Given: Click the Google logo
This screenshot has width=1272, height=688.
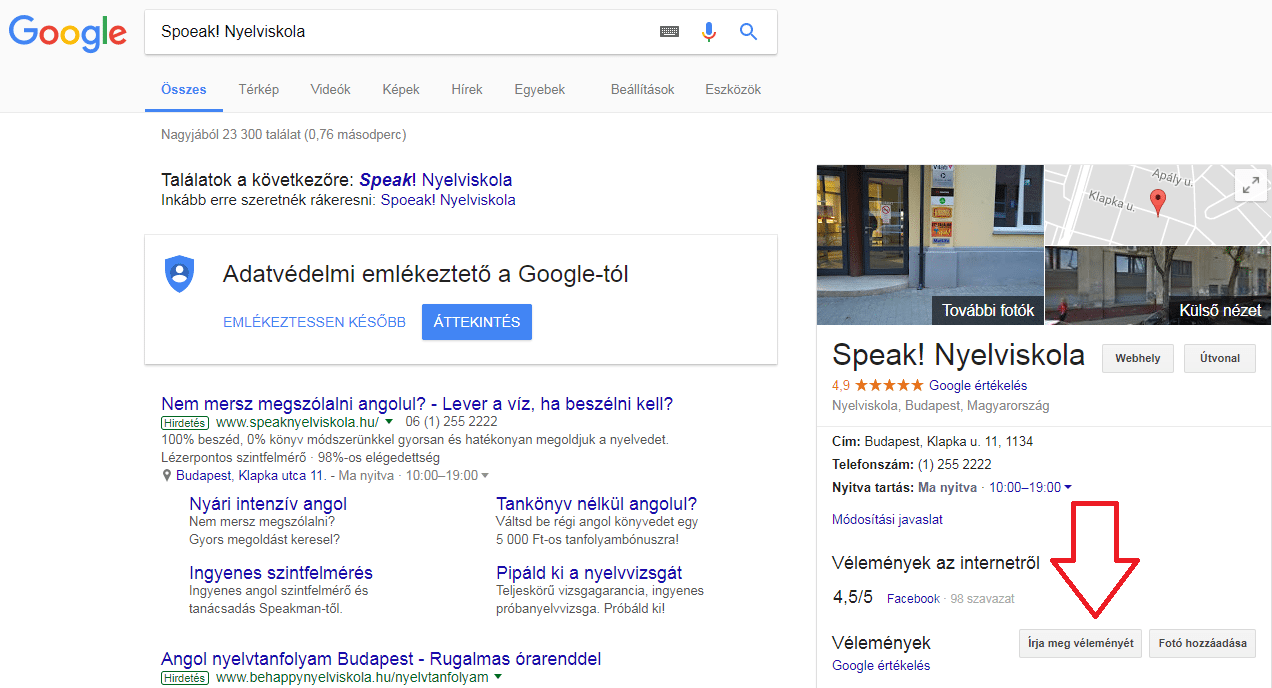Looking at the screenshot, I should coord(68,33).
